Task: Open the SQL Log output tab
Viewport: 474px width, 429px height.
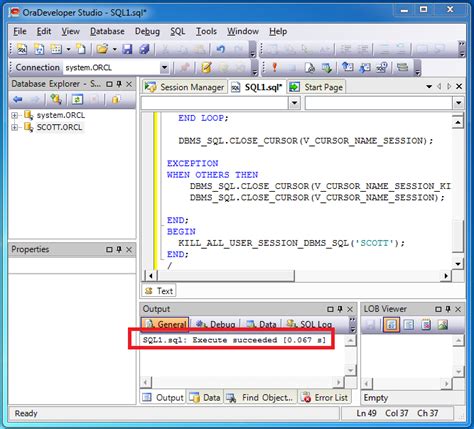Action: pos(309,324)
